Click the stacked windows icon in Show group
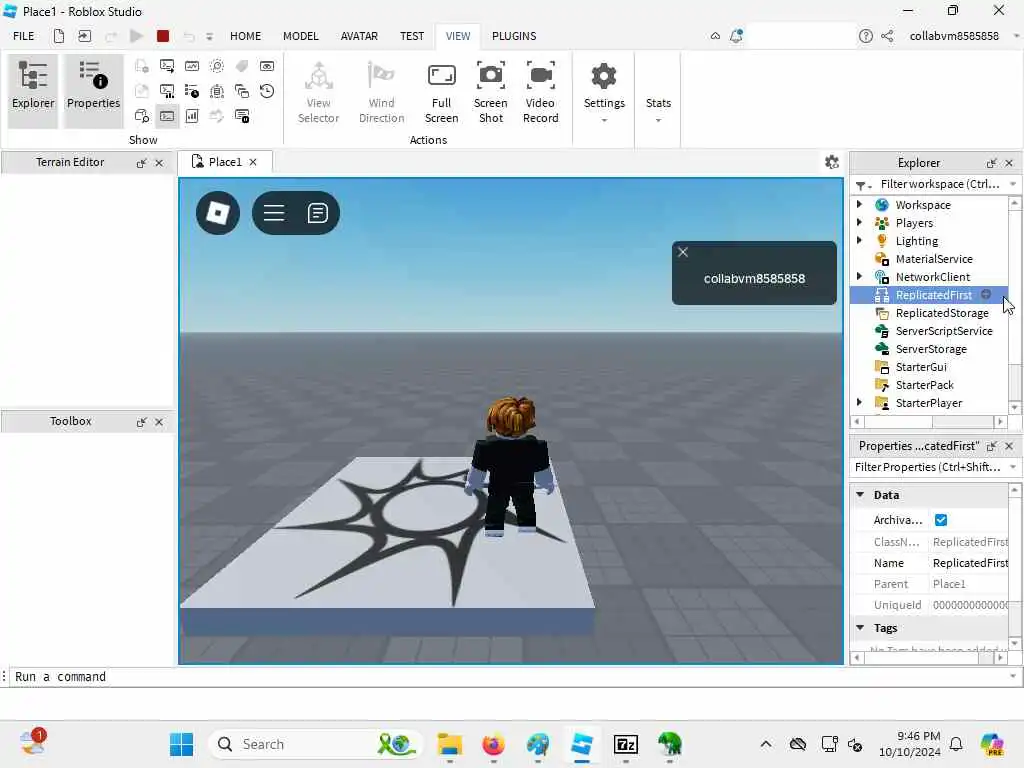Image resolution: width=1024 pixels, height=768 pixels. pos(242,91)
